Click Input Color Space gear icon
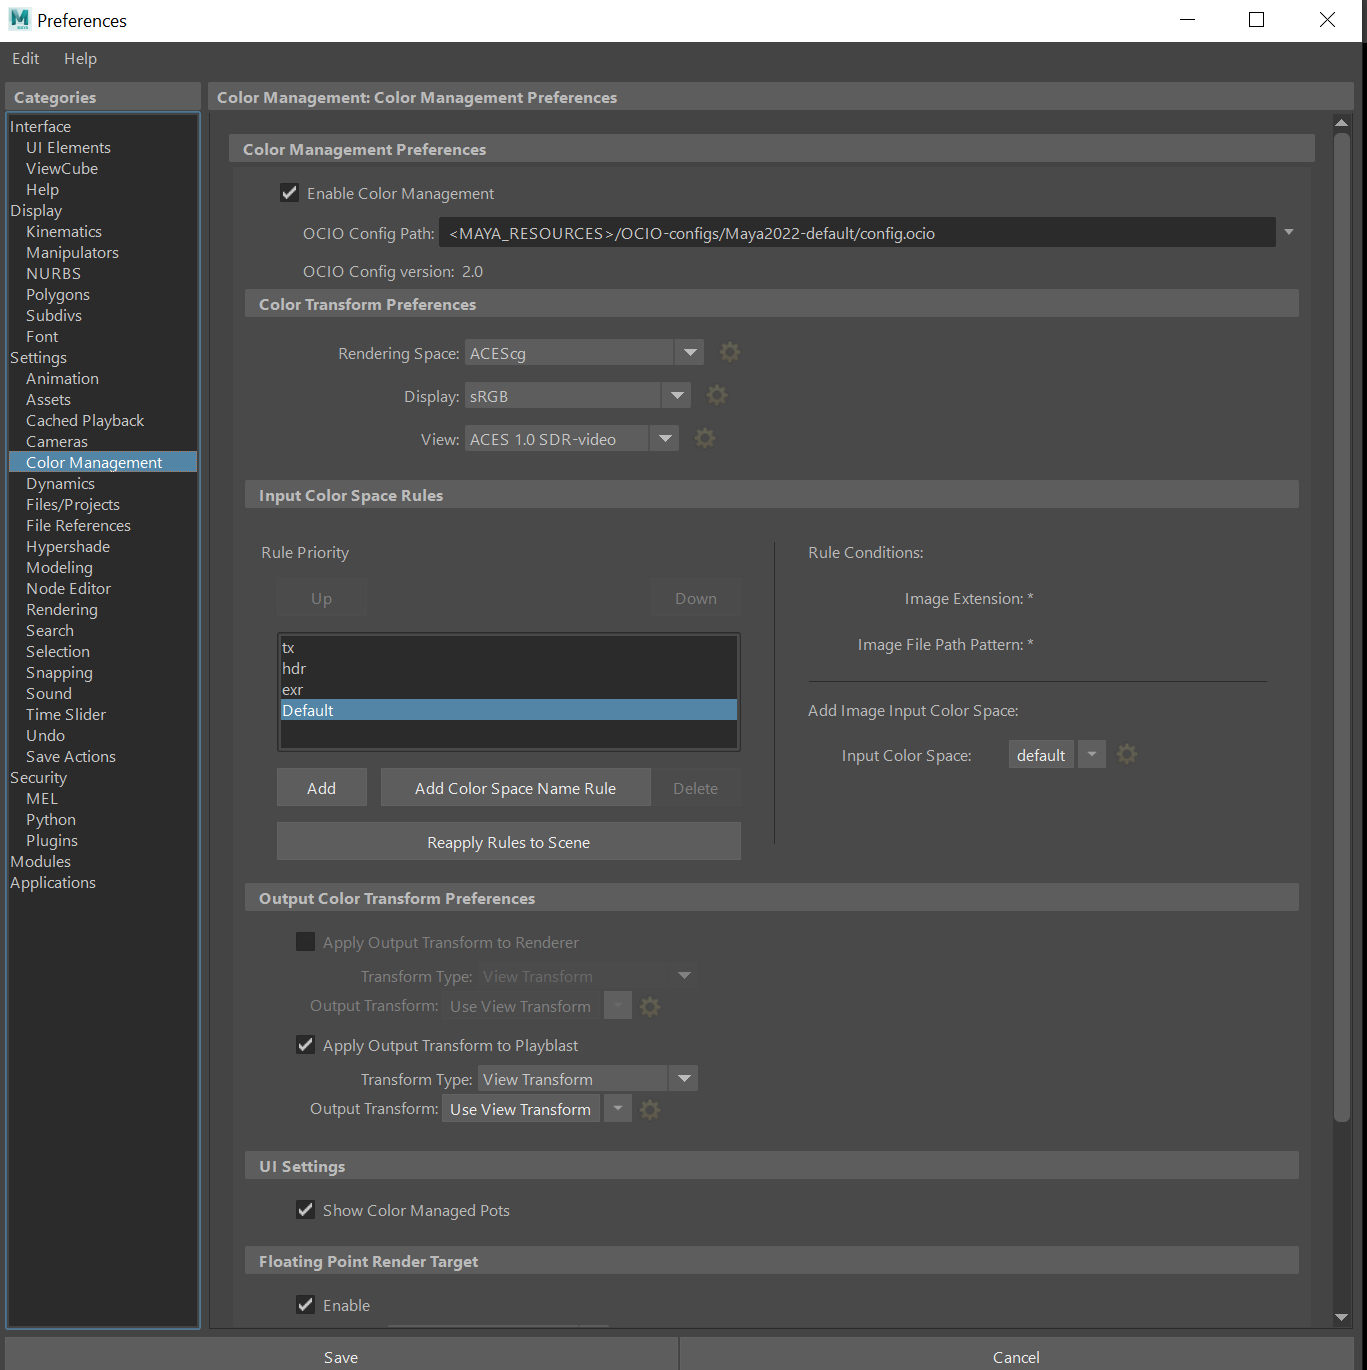This screenshot has width=1367, height=1370. pos(1127,754)
